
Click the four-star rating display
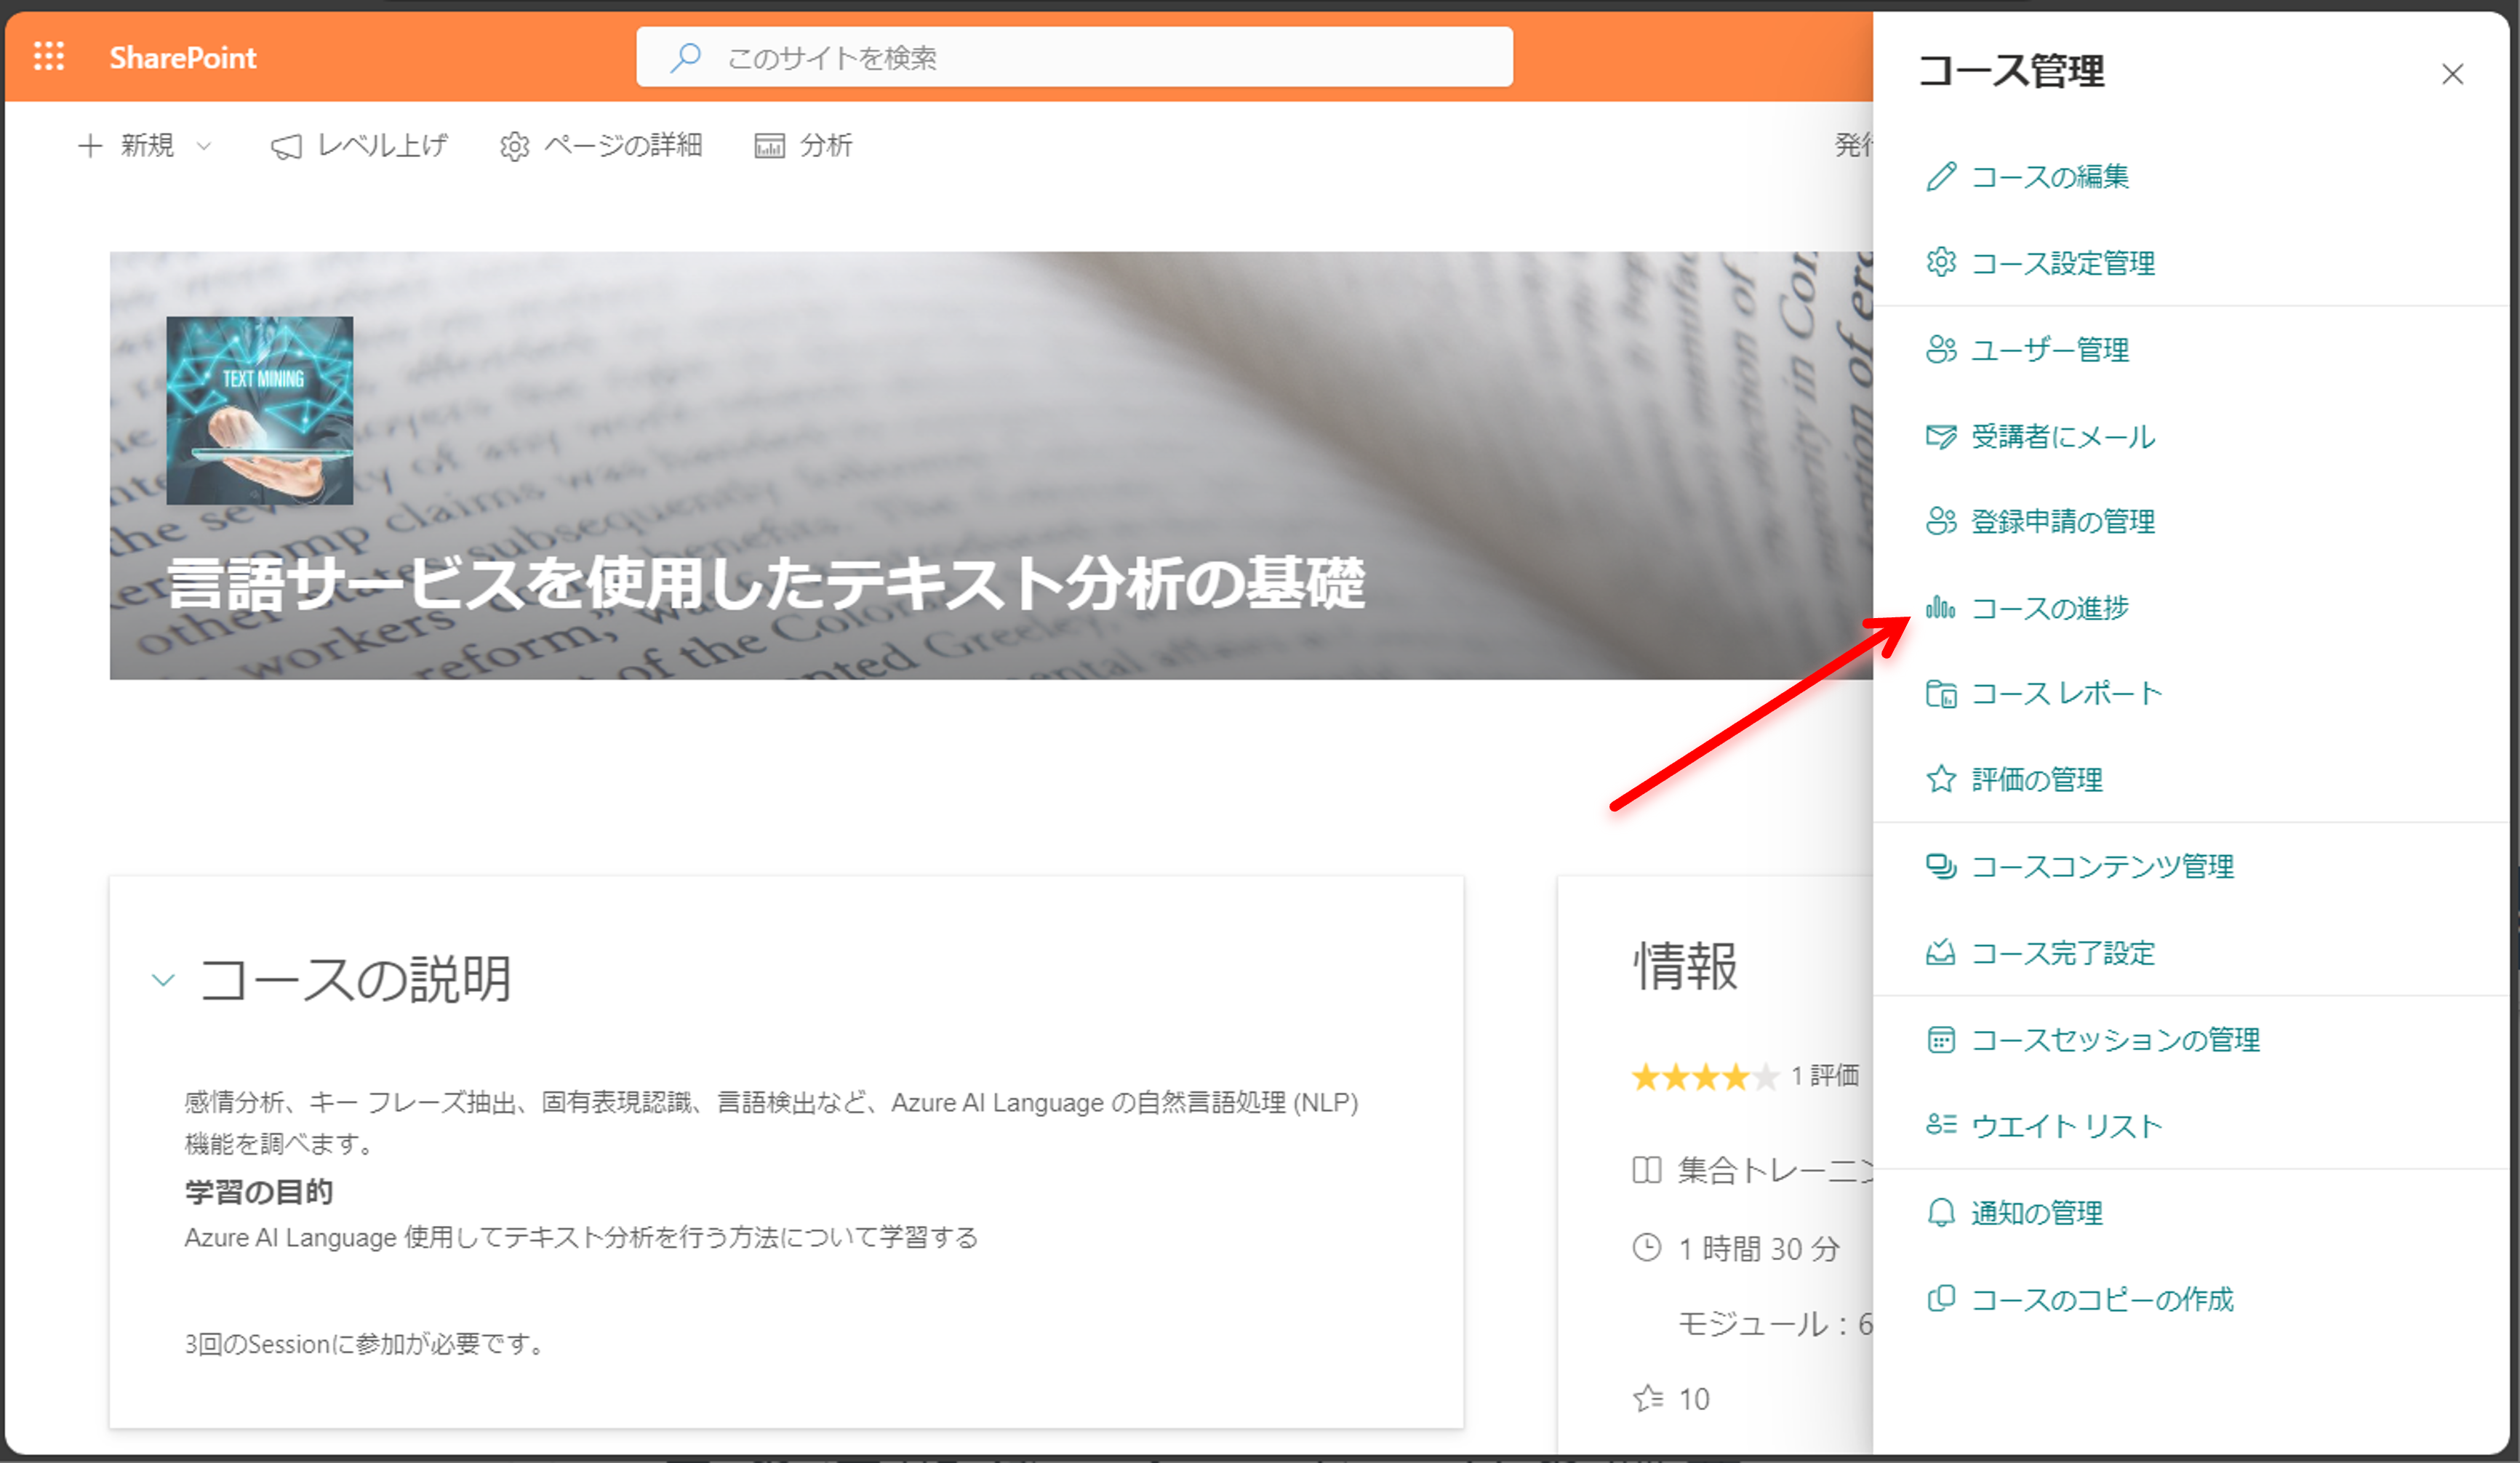1706,1076
